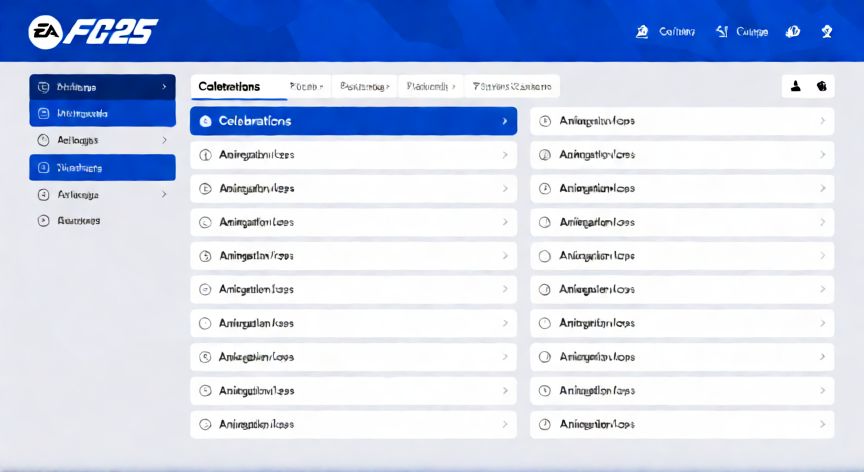Switch to the fourth tab in the tab bar
Screen dimensions: 864x472
pos(431,86)
